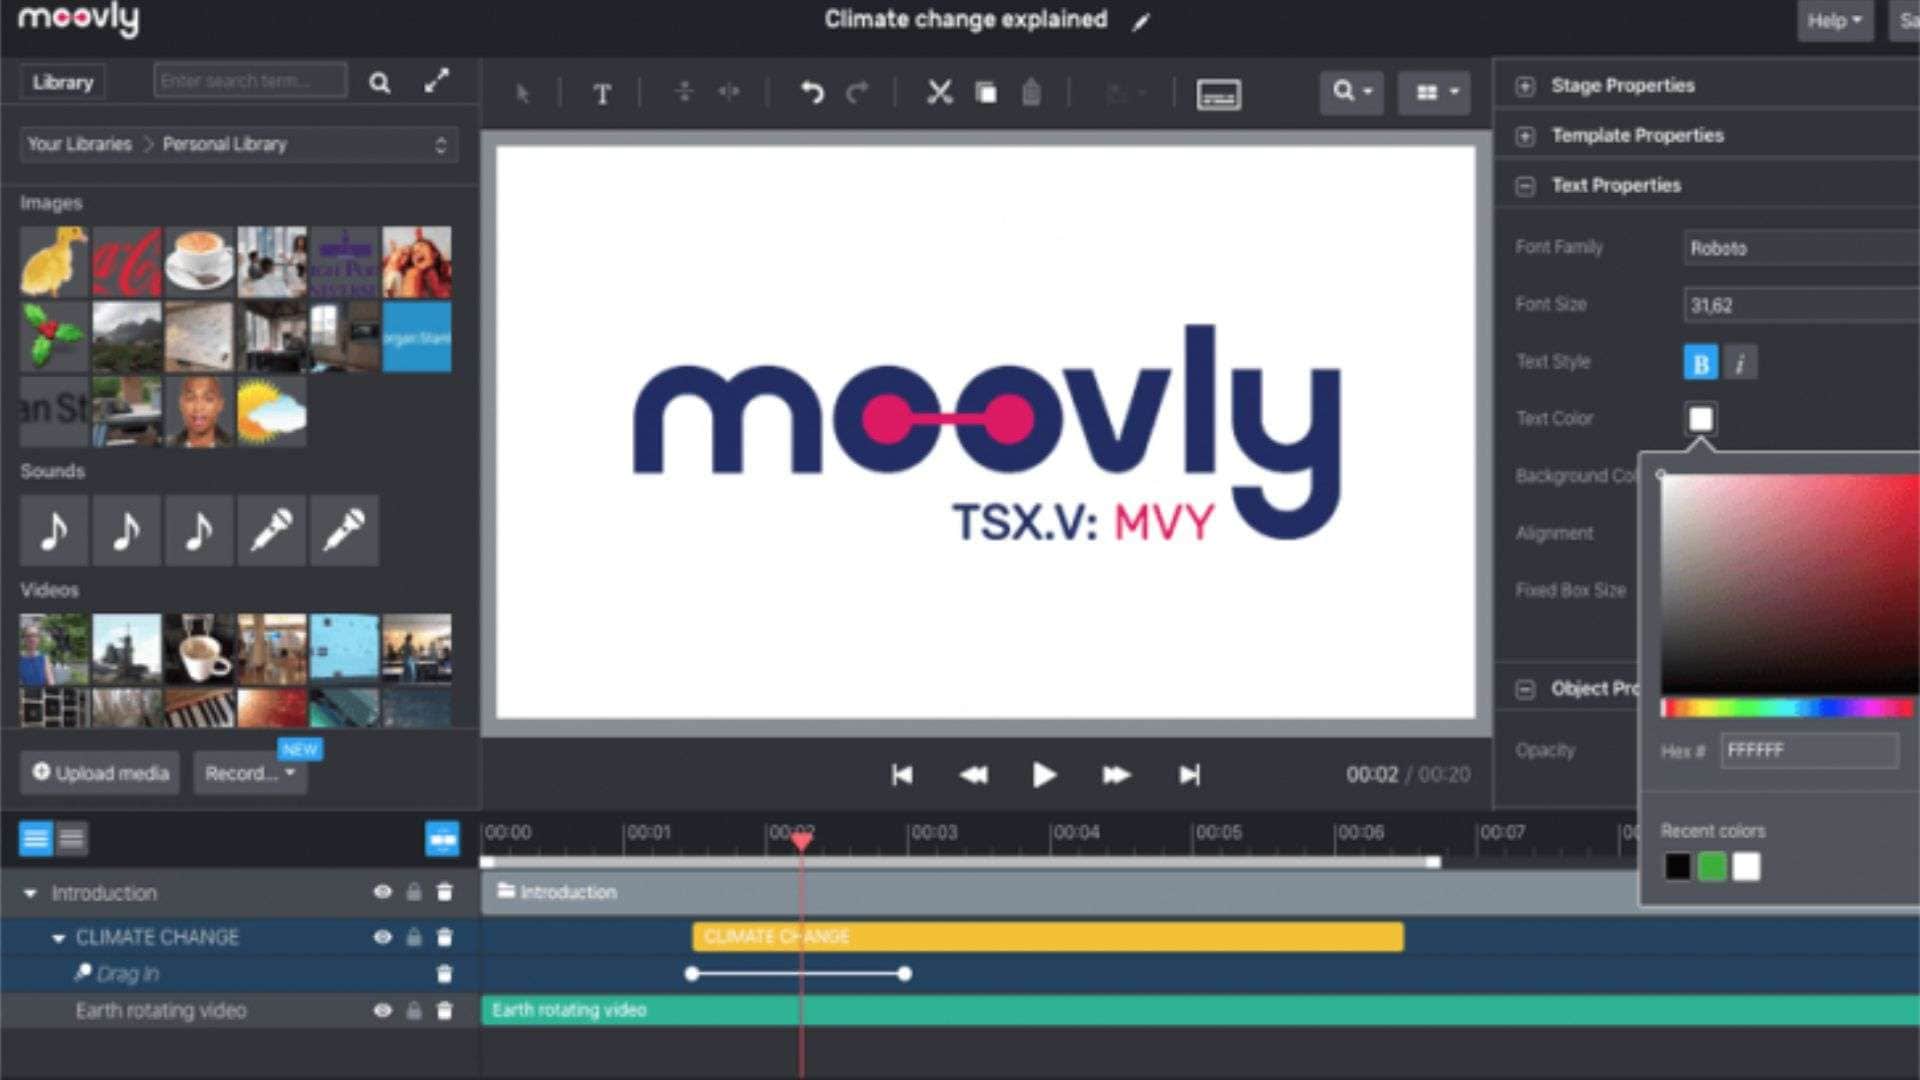Select the pointer arrow tool

tap(522, 94)
